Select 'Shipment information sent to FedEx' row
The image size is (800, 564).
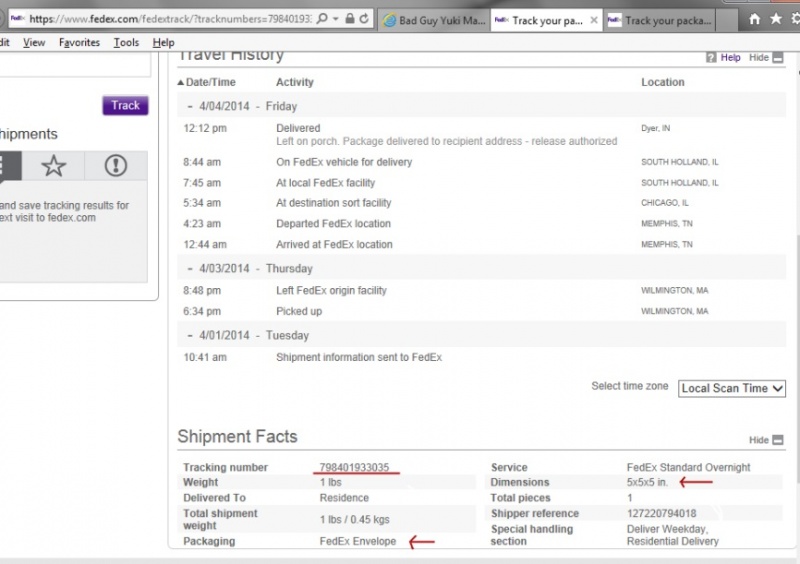(x=482, y=357)
